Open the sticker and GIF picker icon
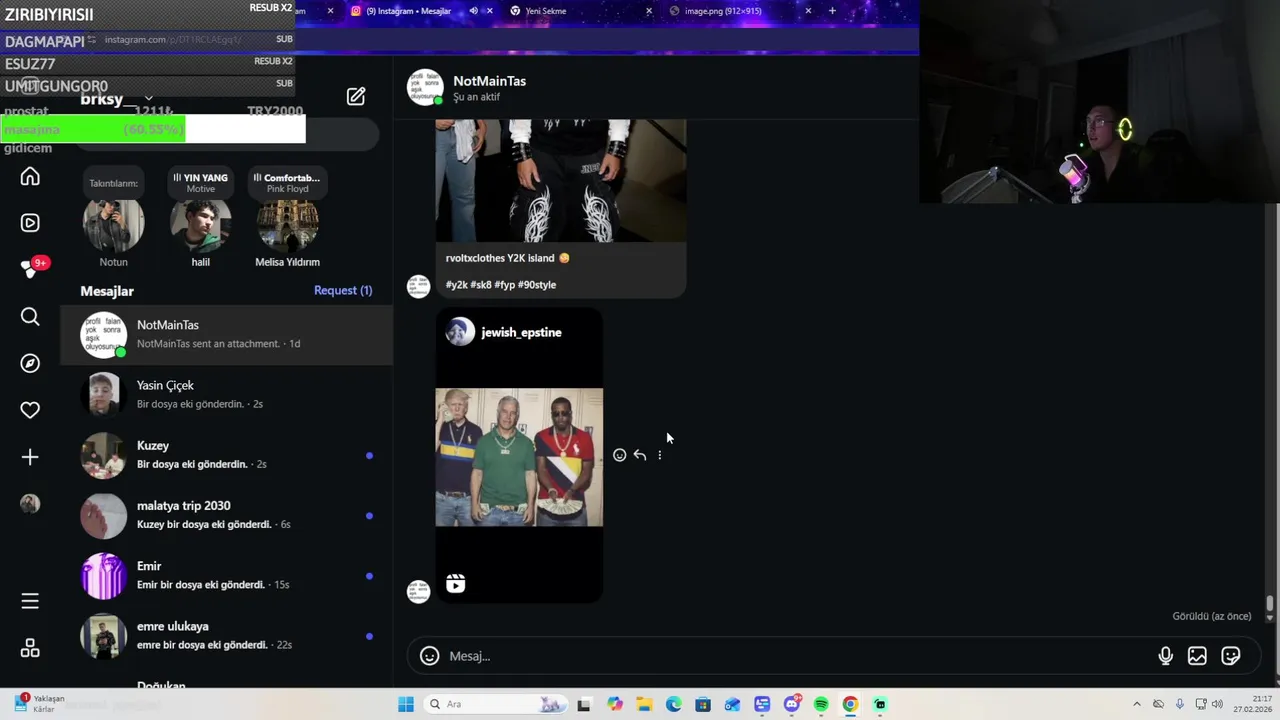The height and width of the screenshot is (720, 1280). pos(1231,656)
